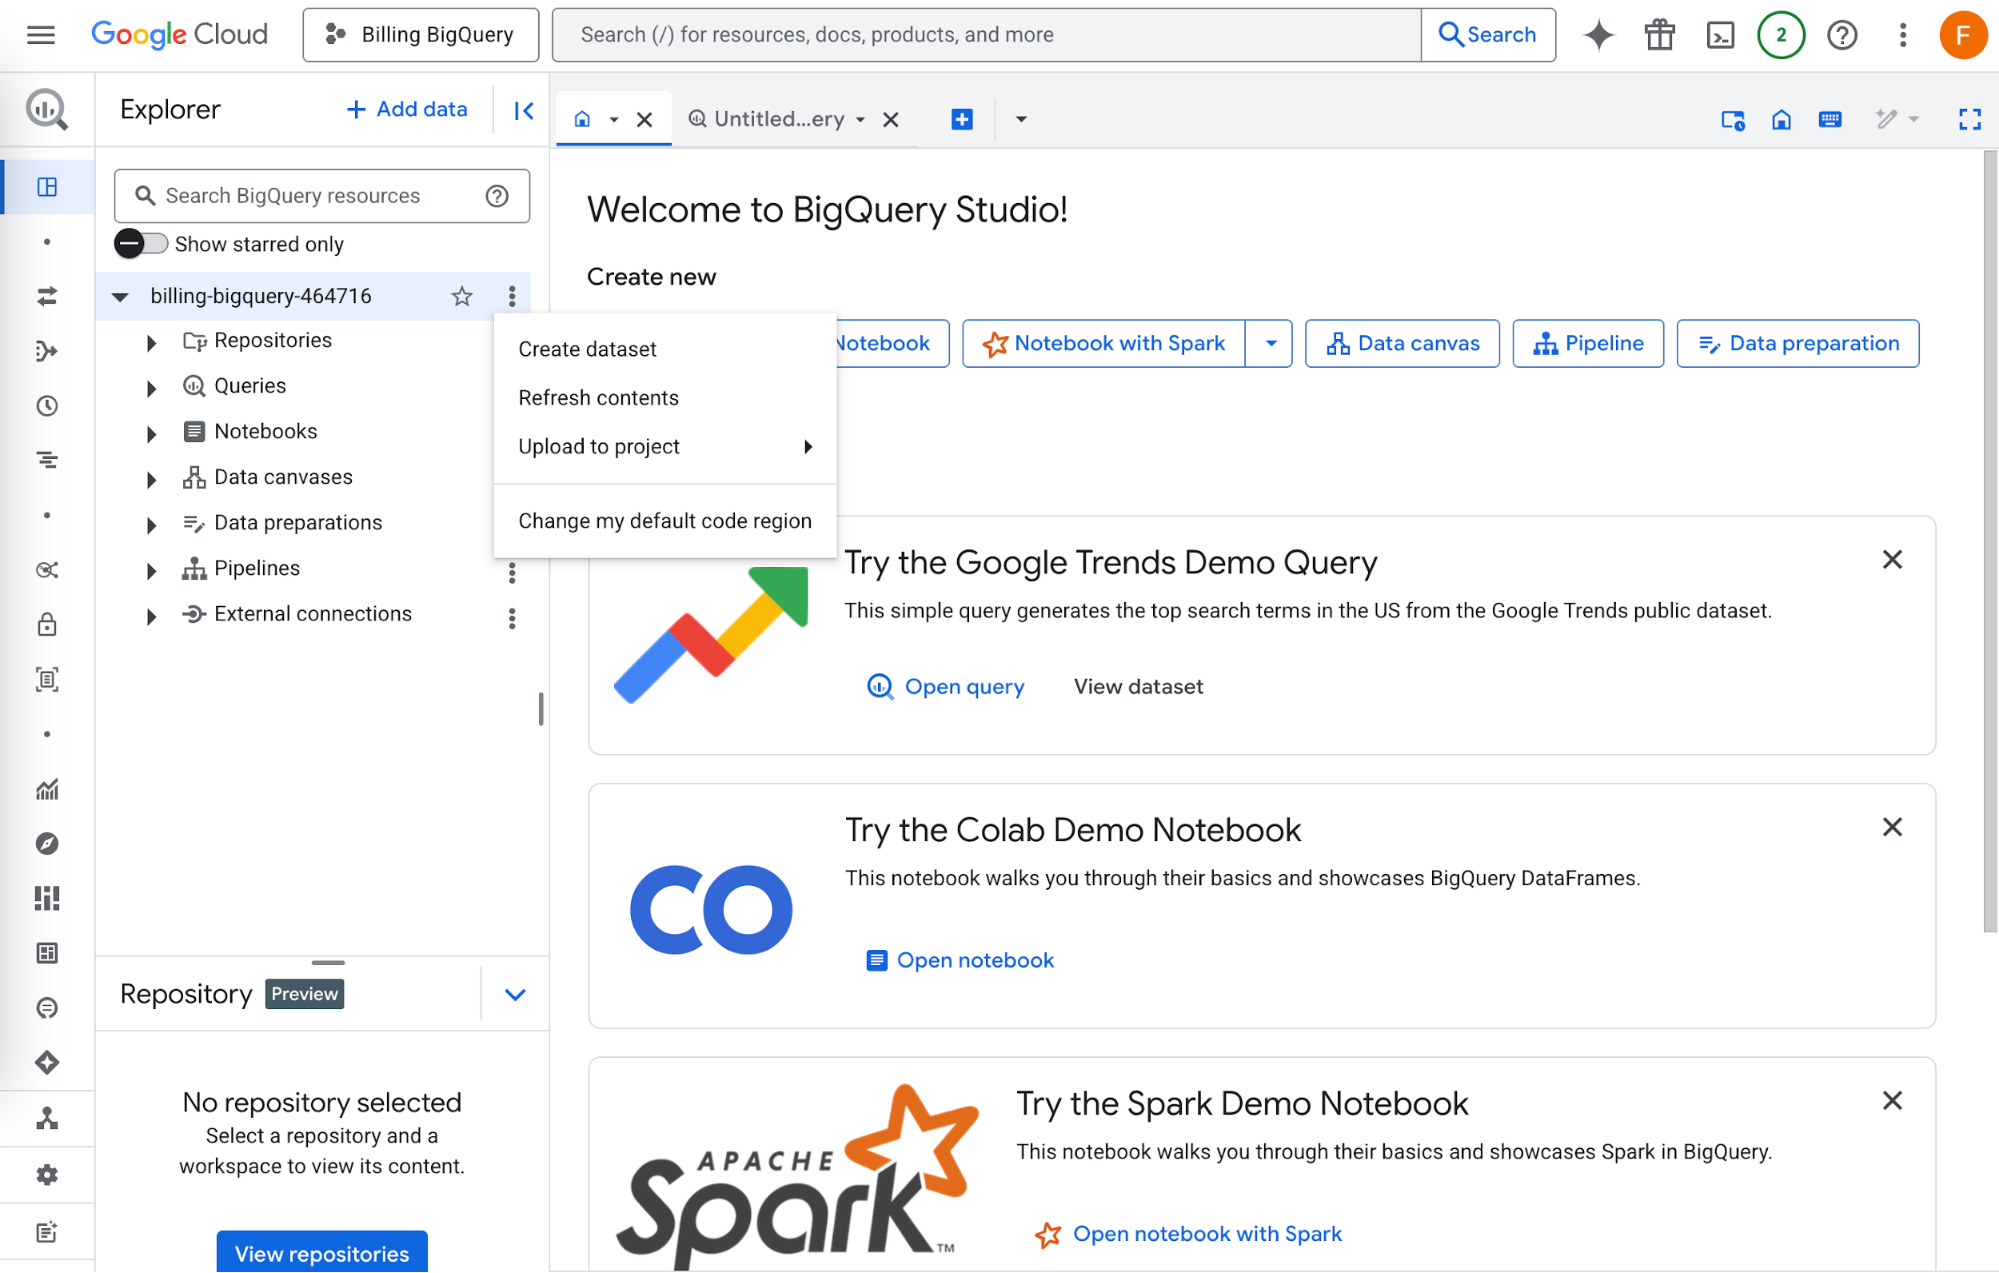Screen dimensions: 1999x1273
Task: Create a new Data preparation
Action: (x=1798, y=344)
